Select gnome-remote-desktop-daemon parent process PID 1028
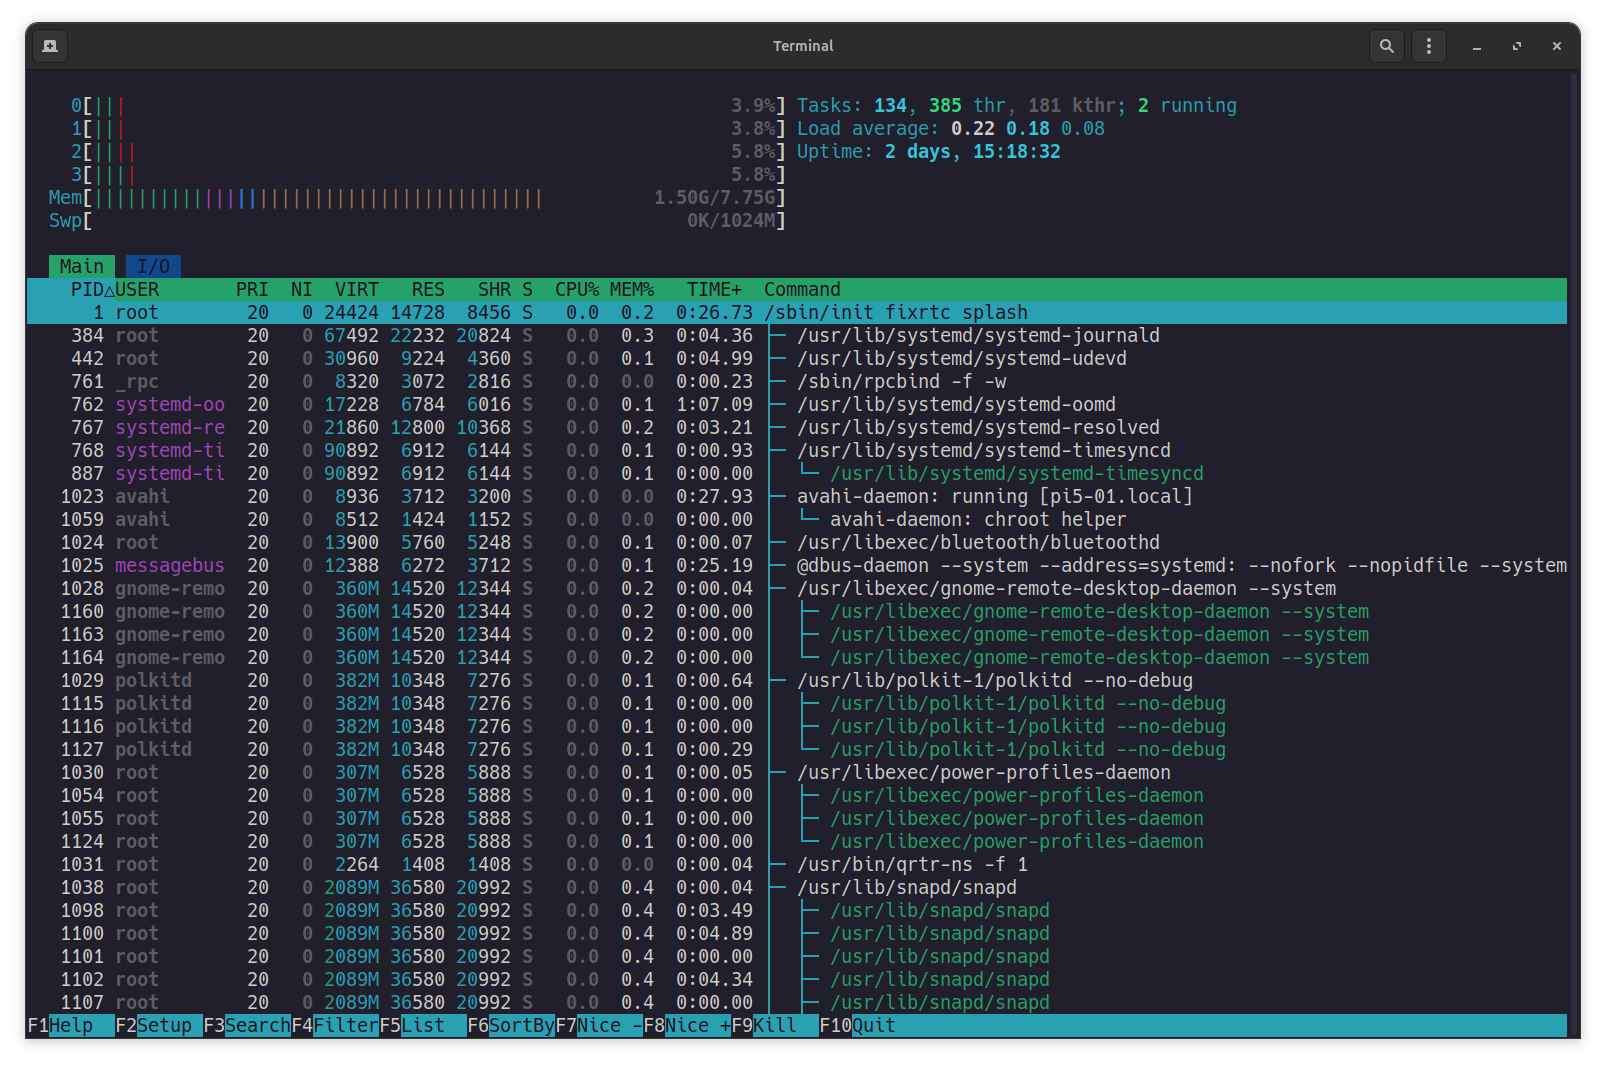 [x=797, y=588]
